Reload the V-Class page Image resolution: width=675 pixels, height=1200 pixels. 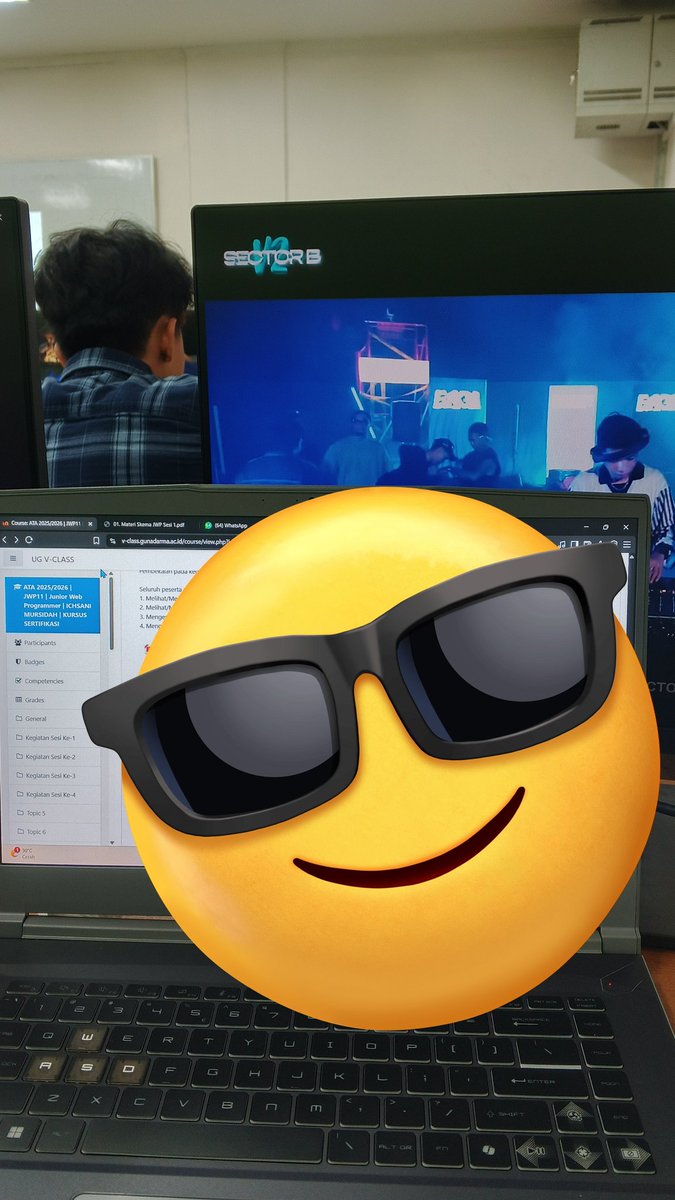pyautogui.click(x=29, y=540)
